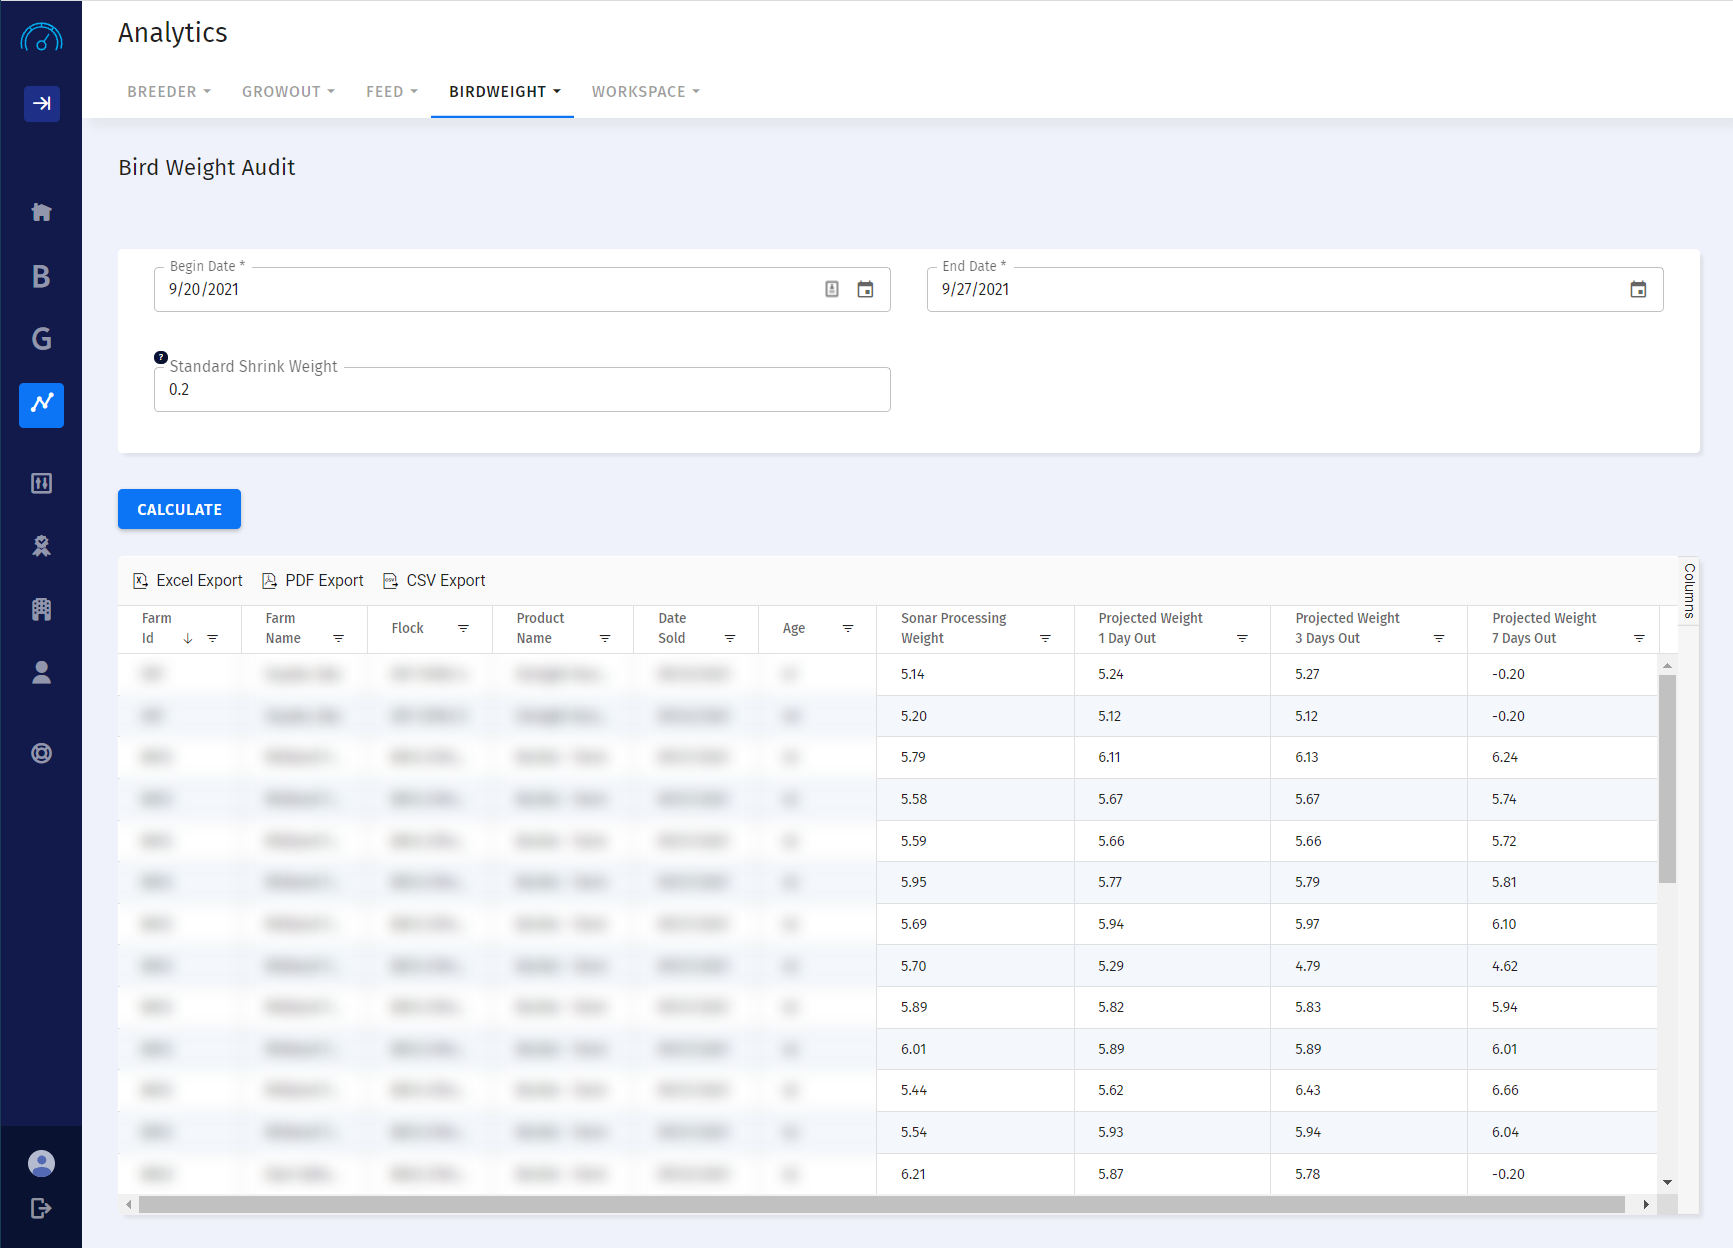Open the sliders settings sidebar icon
This screenshot has width=1733, height=1248.
(x=41, y=483)
